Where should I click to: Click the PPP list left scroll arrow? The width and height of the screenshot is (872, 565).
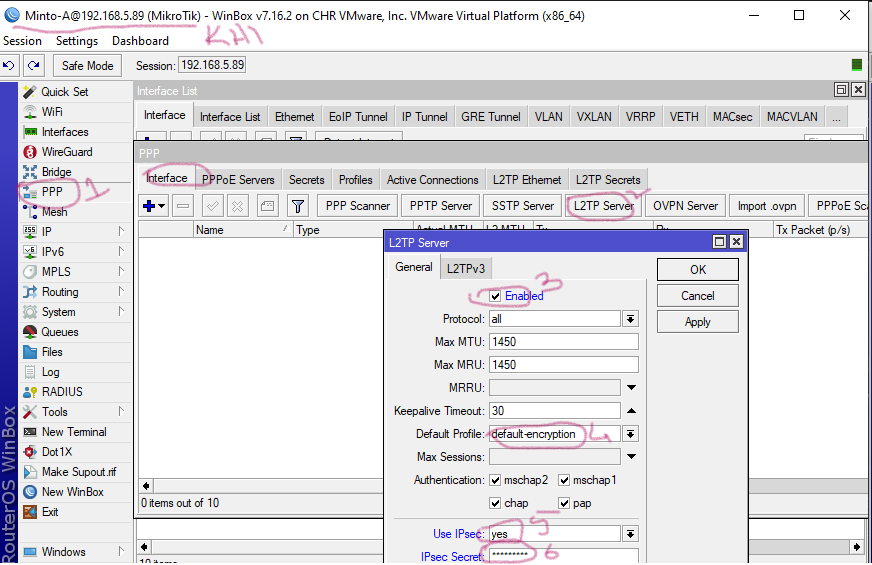point(146,485)
